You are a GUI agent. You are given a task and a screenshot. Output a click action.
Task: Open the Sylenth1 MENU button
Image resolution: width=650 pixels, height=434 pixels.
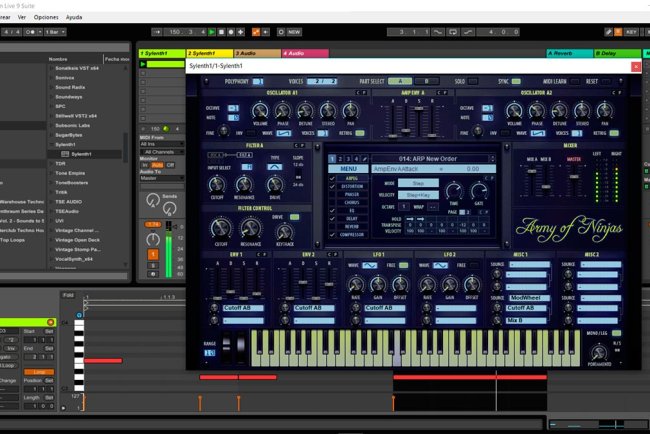coord(348,169)
